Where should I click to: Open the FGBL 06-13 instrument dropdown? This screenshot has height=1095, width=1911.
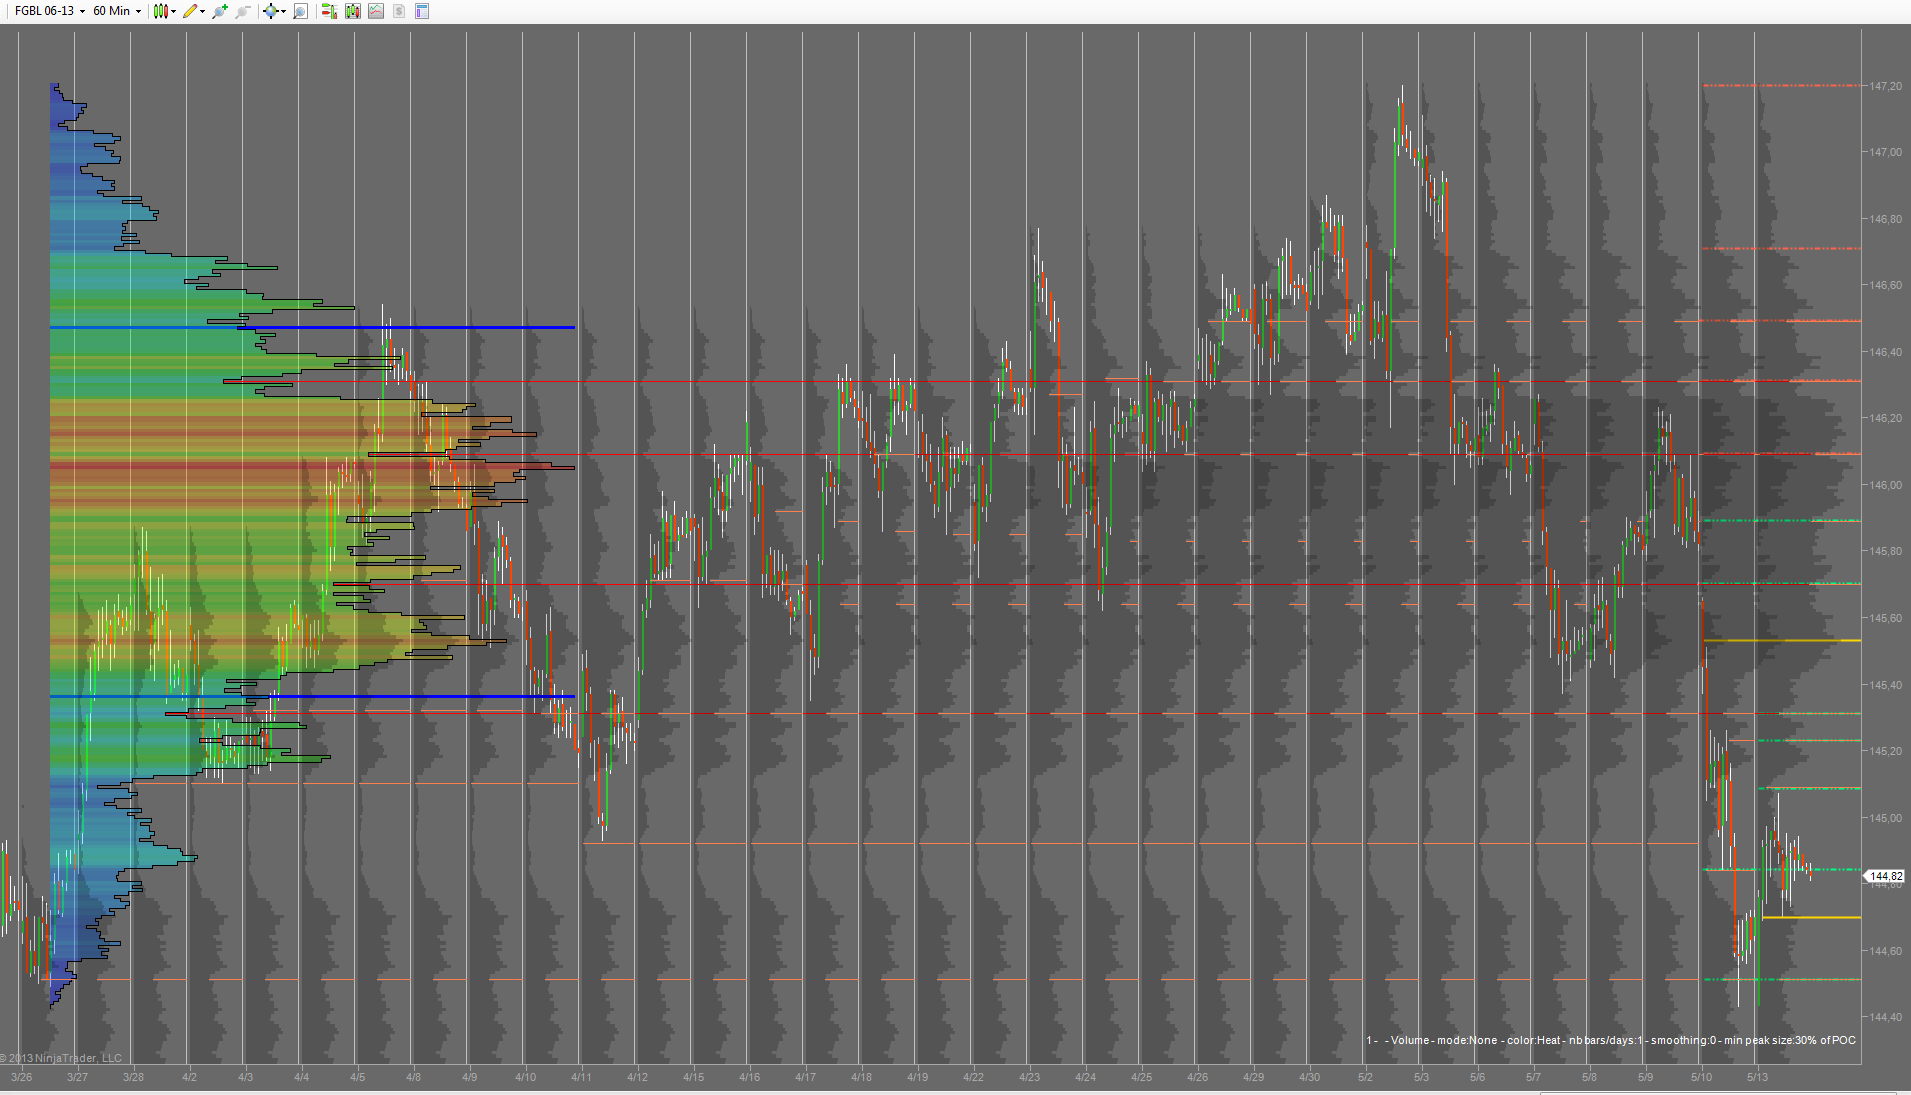49,11
